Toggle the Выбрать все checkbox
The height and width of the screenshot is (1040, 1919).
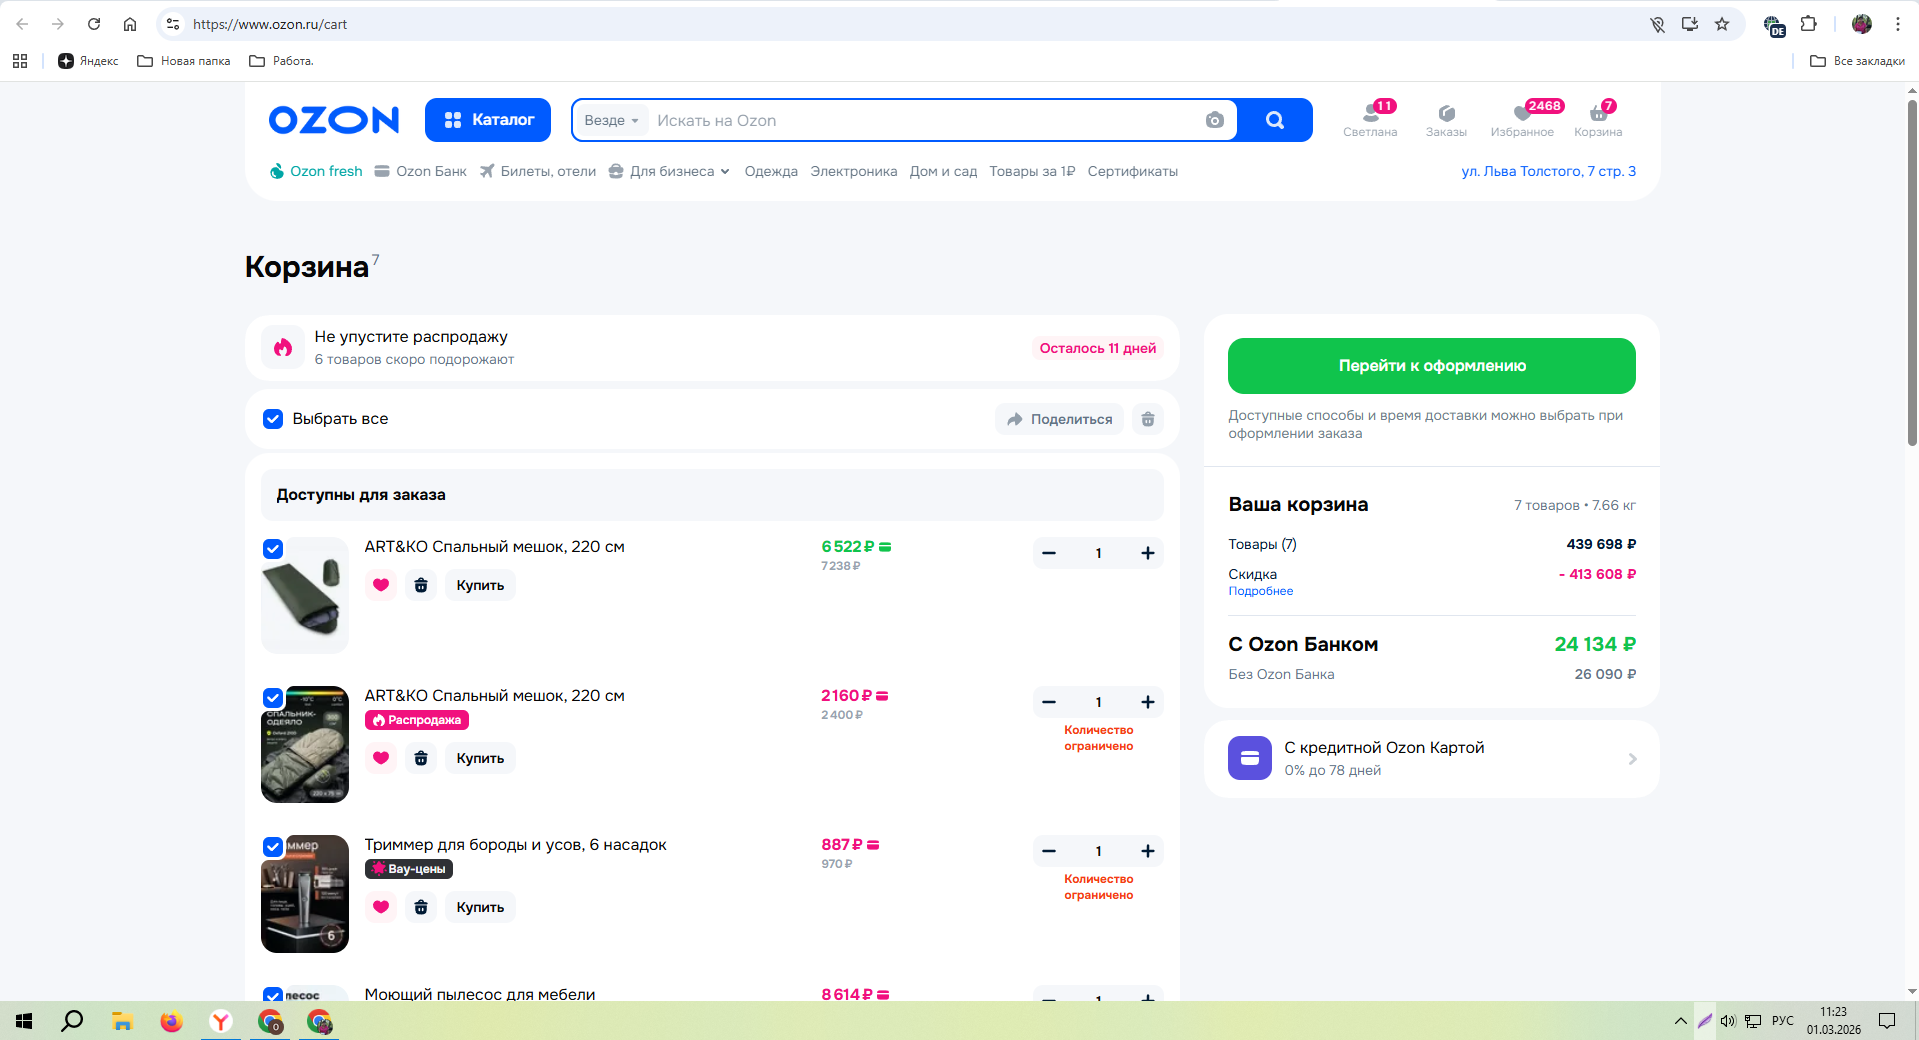(x=273, y=419)
